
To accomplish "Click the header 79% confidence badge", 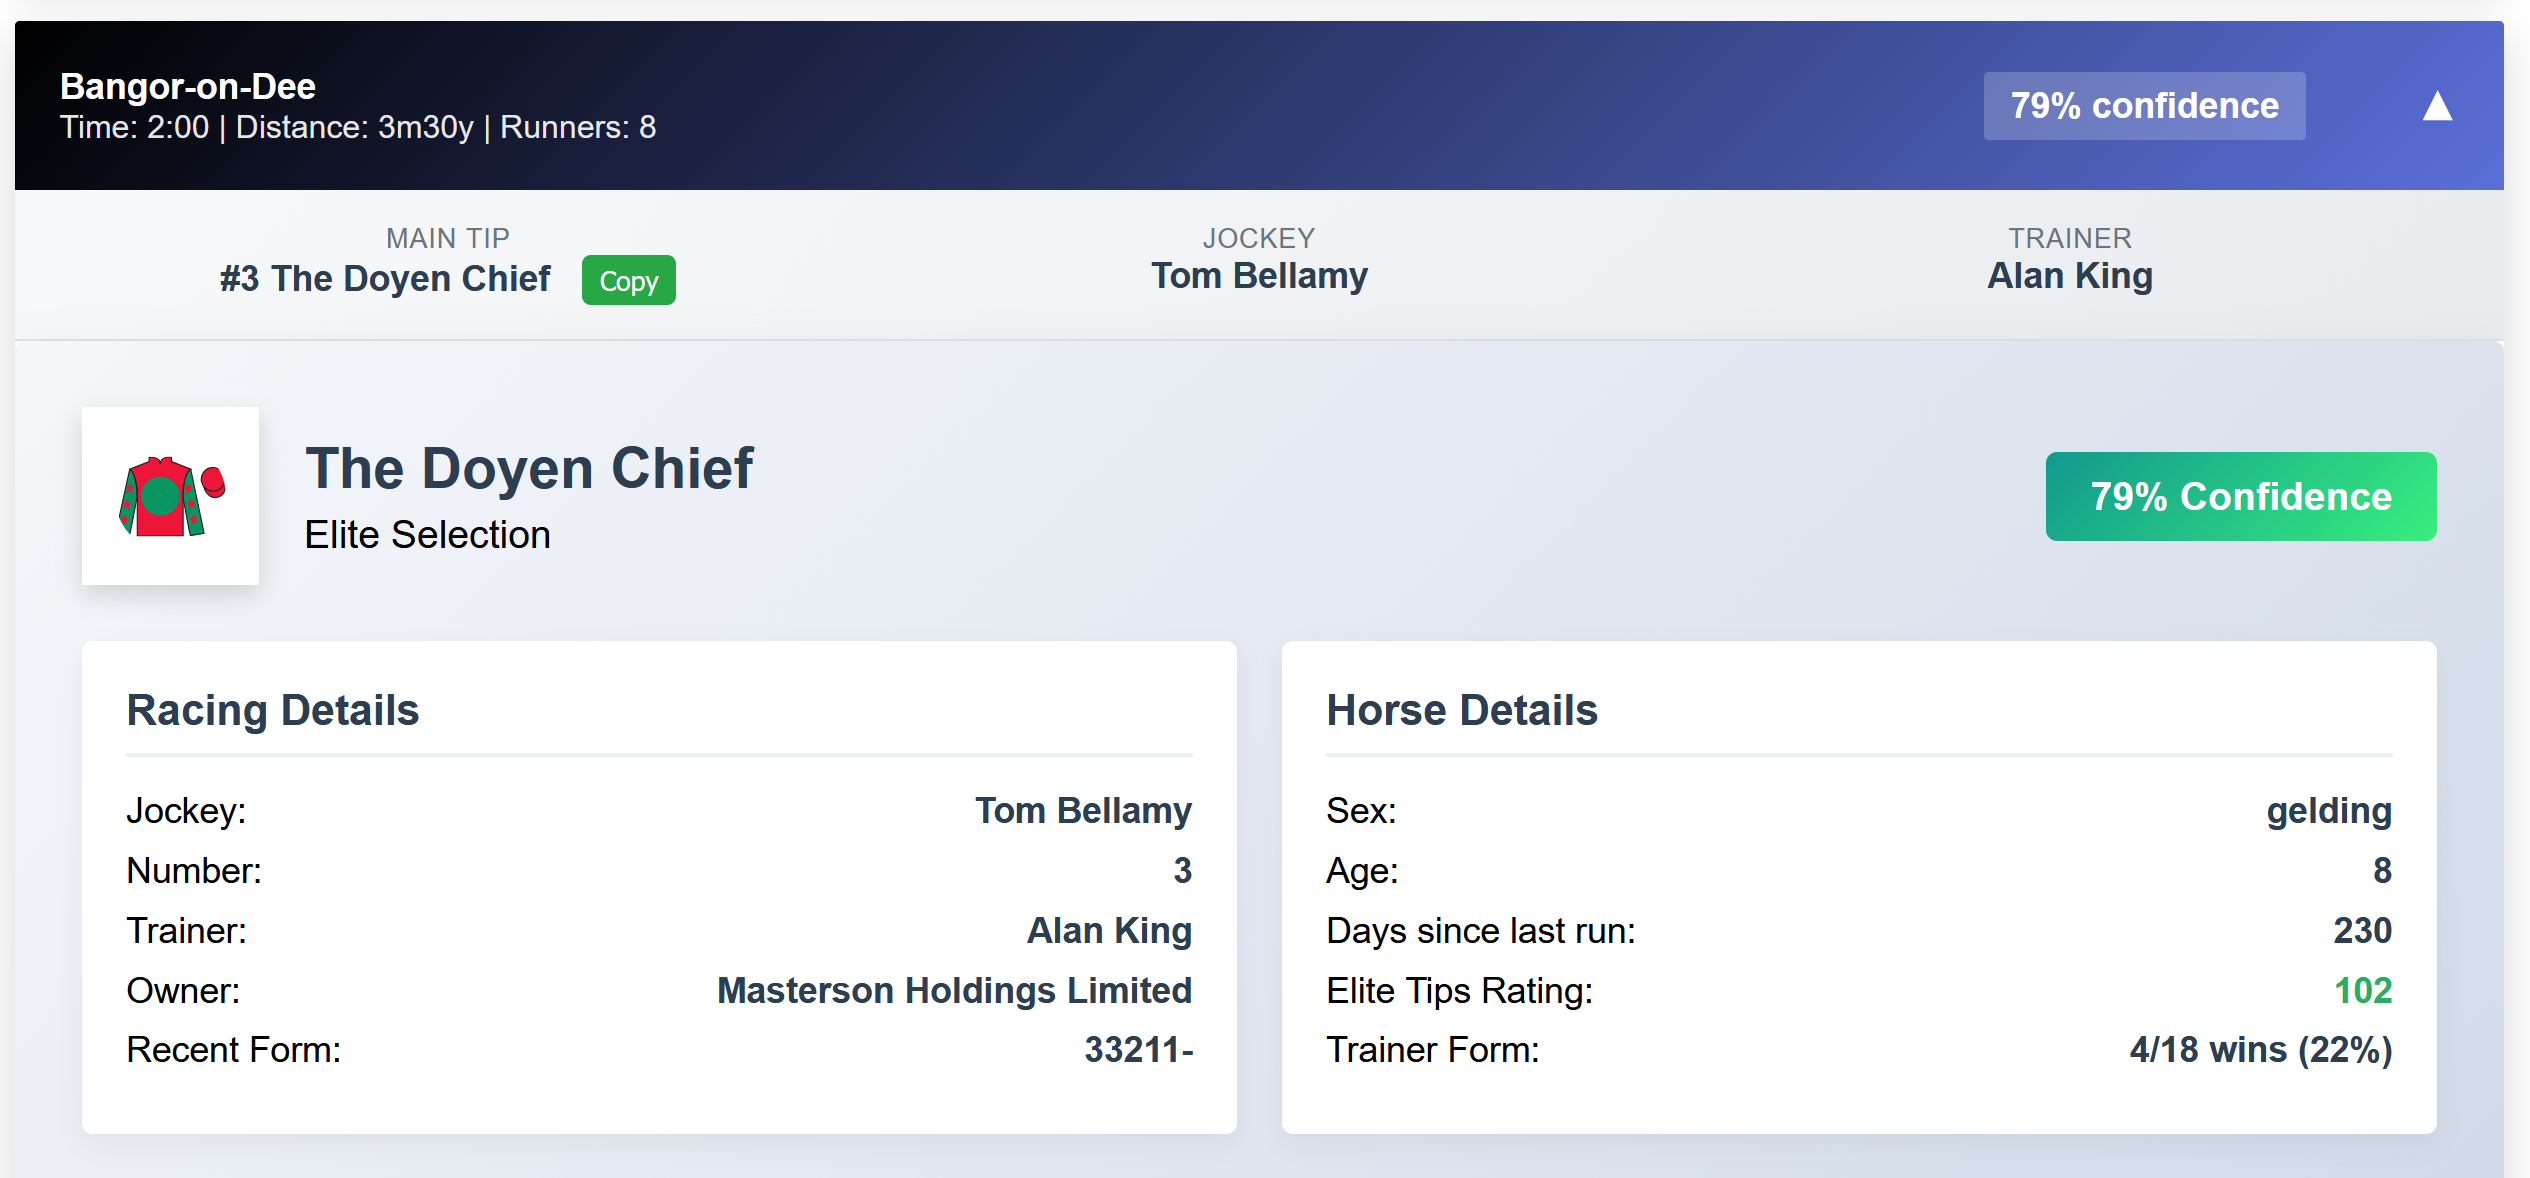I will [2144, 106].
